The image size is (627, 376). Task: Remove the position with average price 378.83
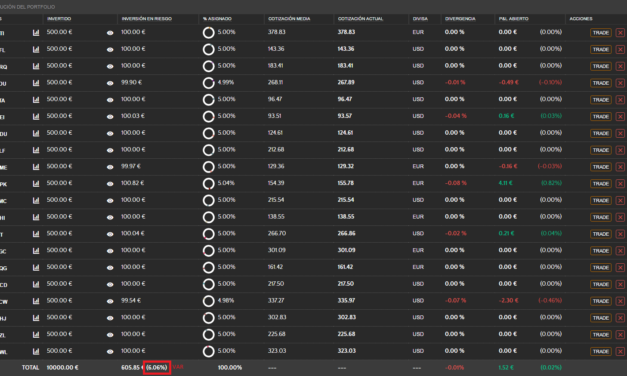[x=620, y=33]
